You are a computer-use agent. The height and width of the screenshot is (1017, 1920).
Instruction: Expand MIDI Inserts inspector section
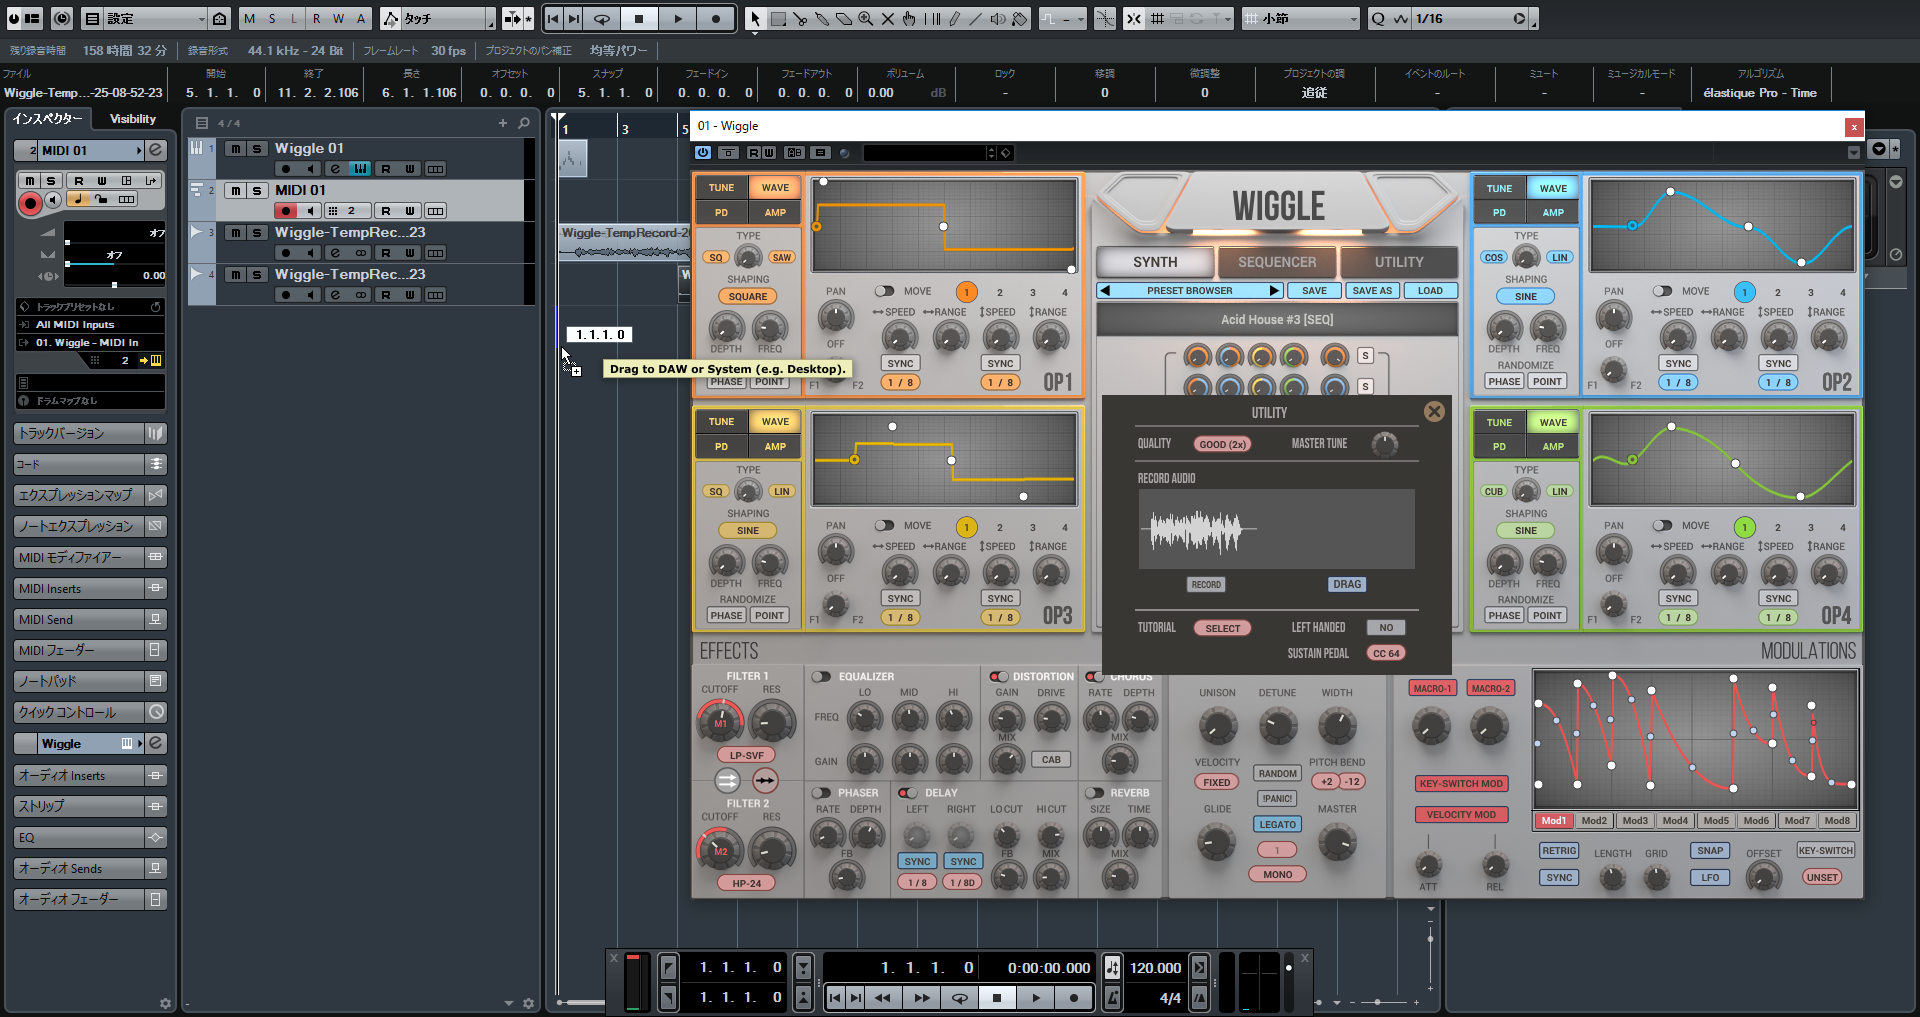click(90, 588)
